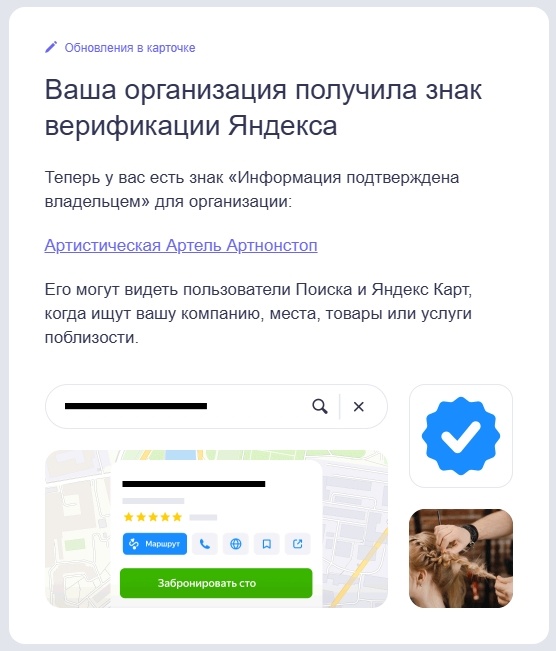Click the blue Маршрут route button
Image resolution: width=556 pixels, height=651 pixels.
155,544
